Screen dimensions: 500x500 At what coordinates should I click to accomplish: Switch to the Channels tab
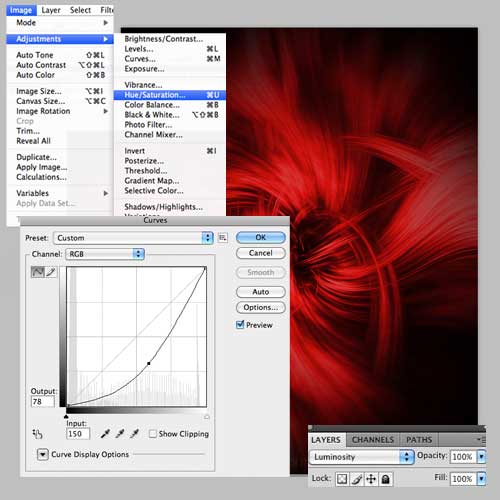373,440
